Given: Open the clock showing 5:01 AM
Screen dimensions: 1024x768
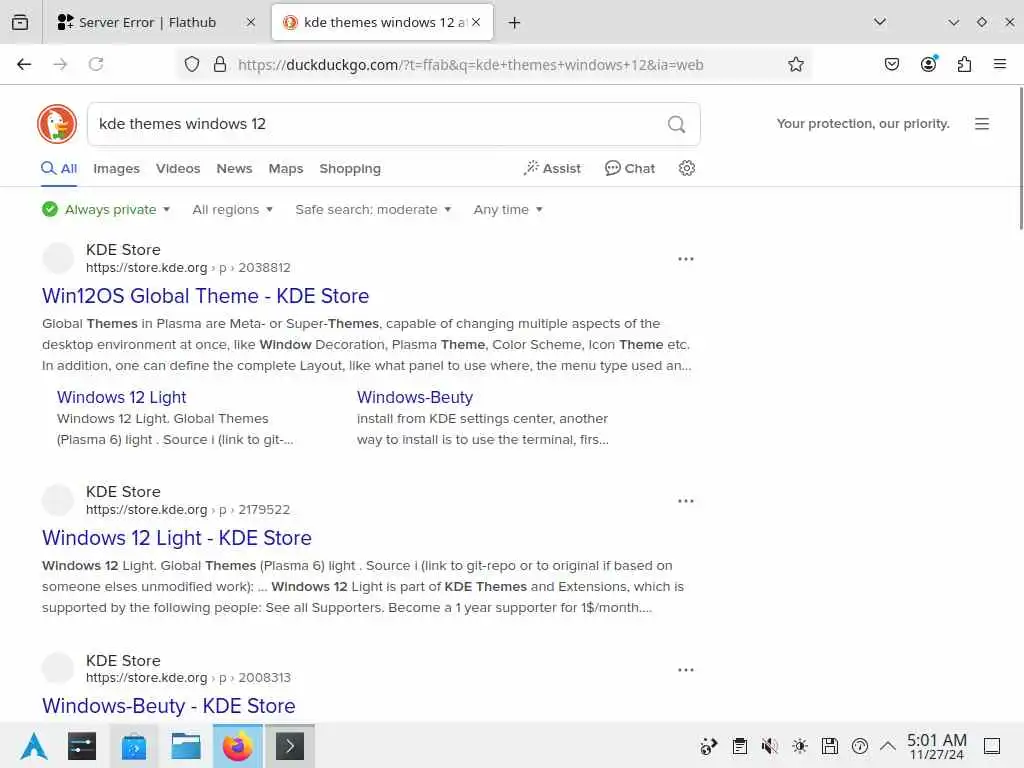Looking at the screenshot, I should (936, 746).
